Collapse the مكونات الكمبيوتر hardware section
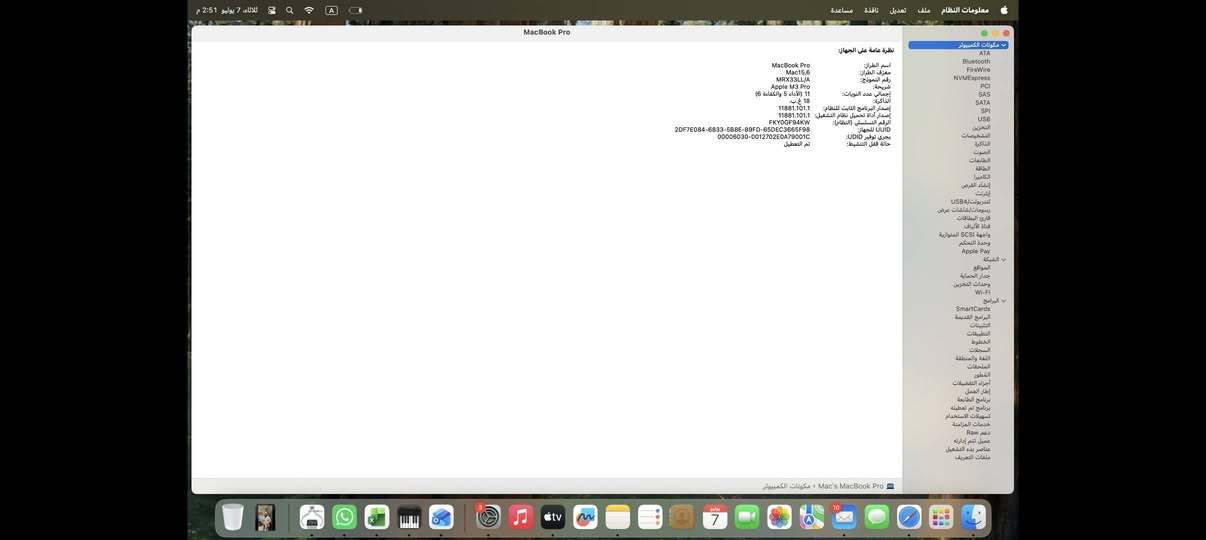 (x=1004, y=45)
